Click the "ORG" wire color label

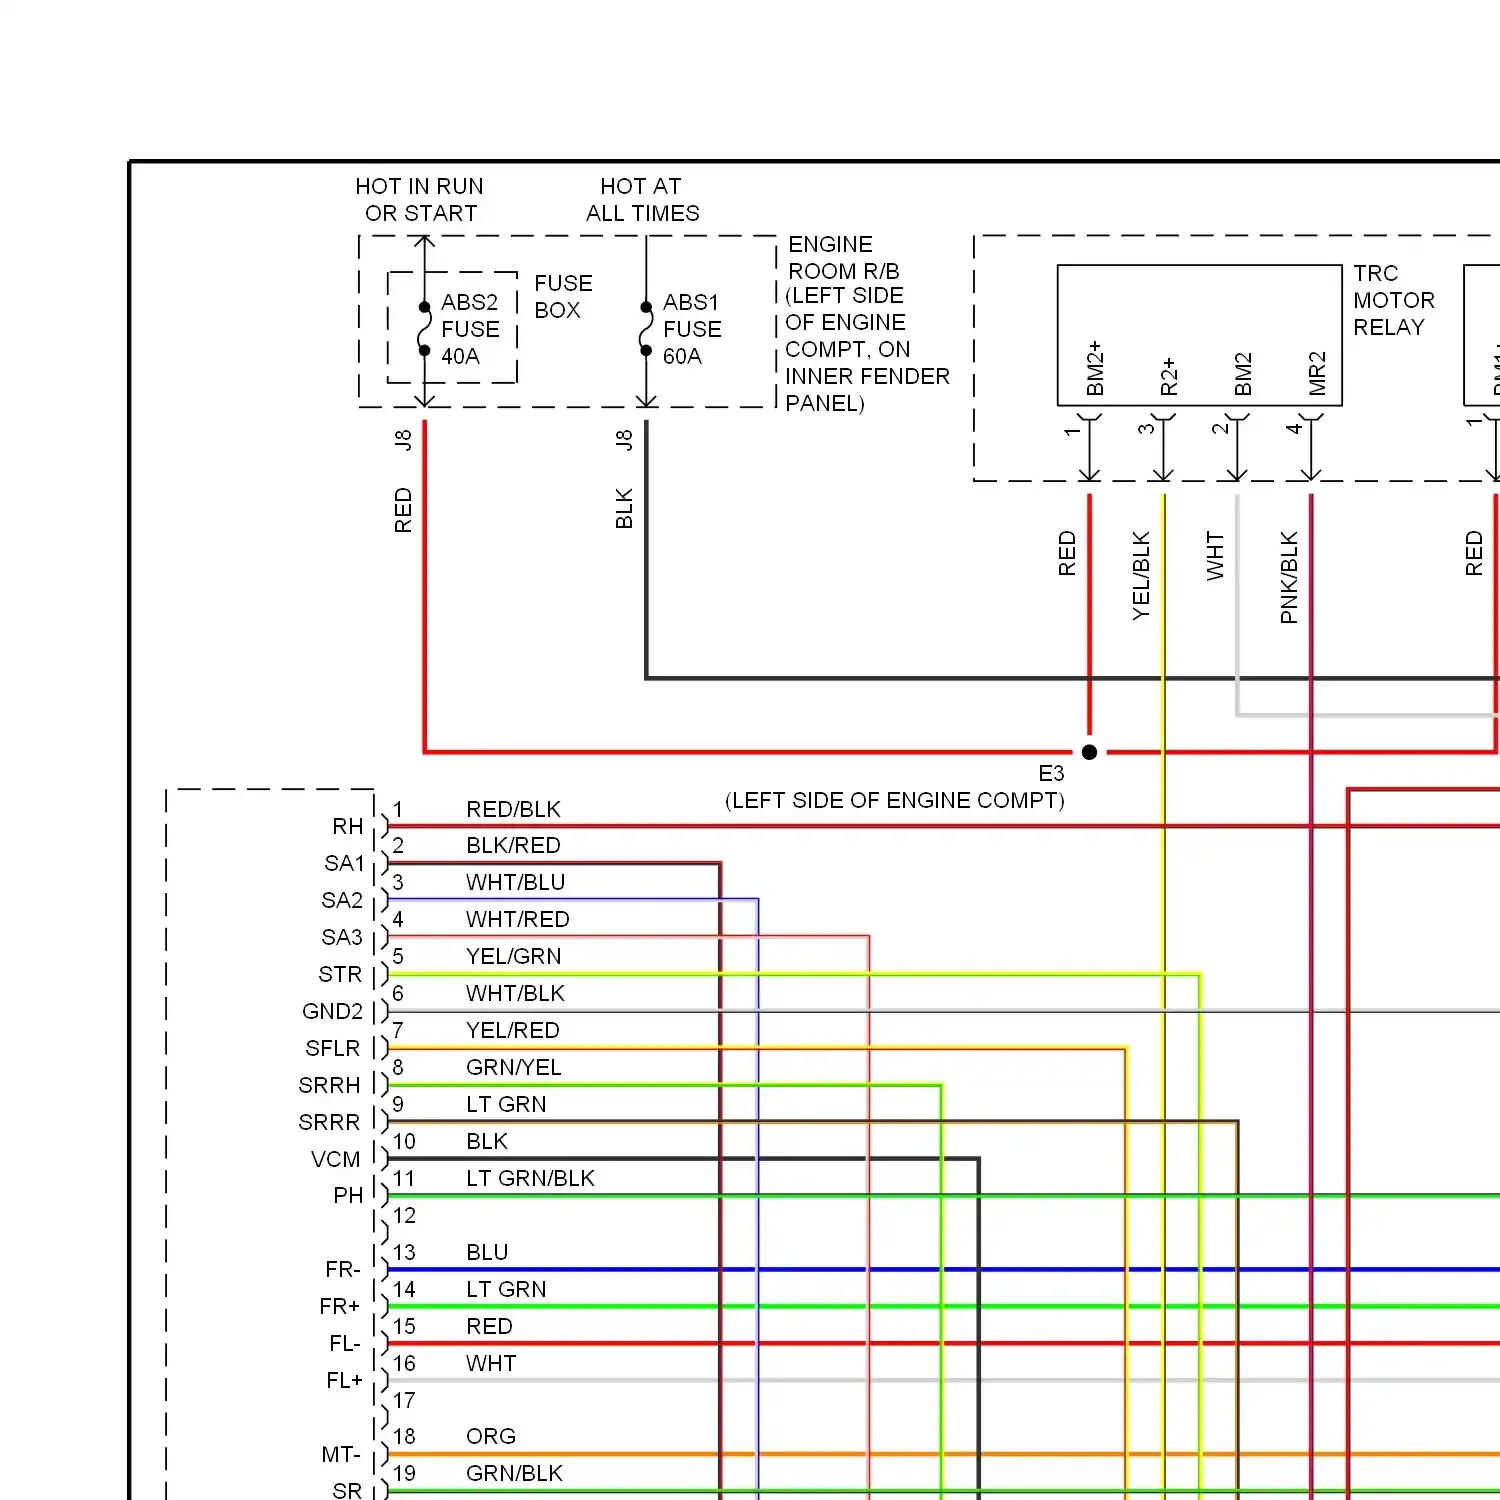[490, 1436]
